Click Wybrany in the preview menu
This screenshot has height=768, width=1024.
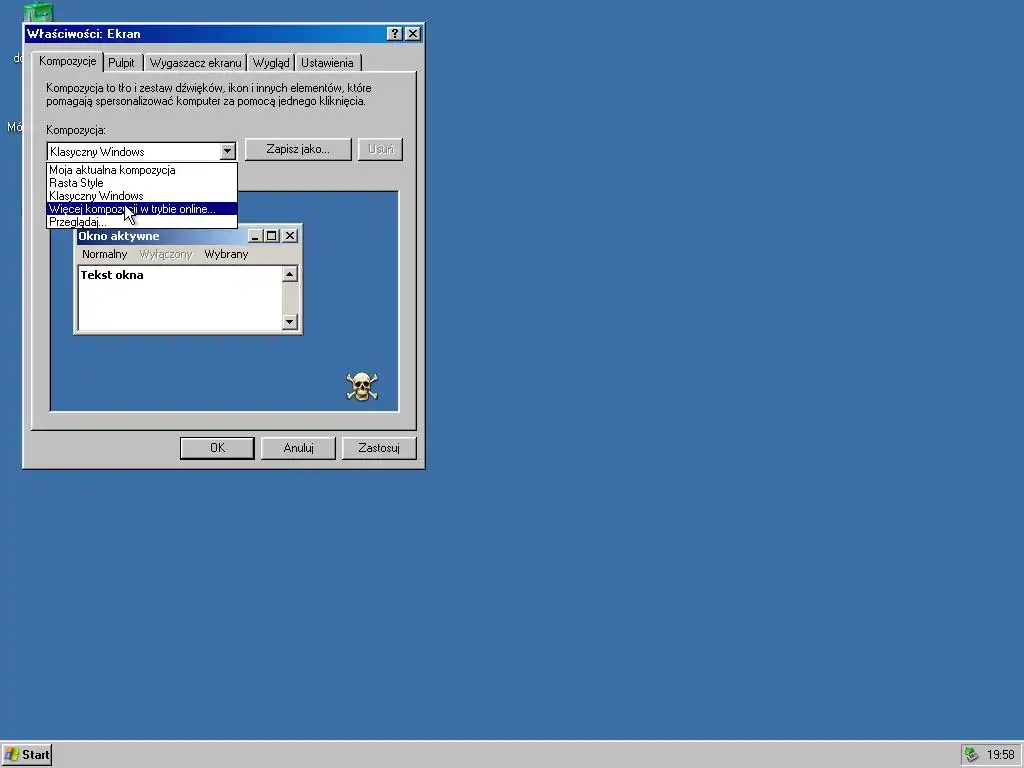tap(226, 254)
